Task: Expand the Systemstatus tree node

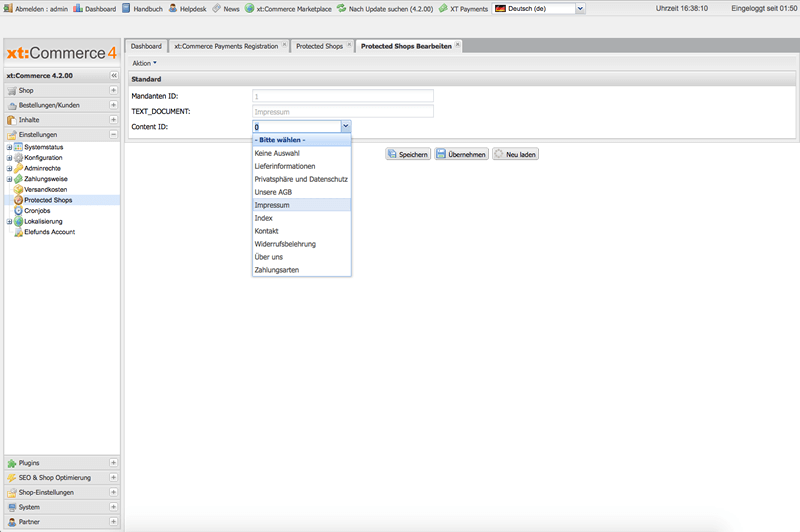Action: 9,147
